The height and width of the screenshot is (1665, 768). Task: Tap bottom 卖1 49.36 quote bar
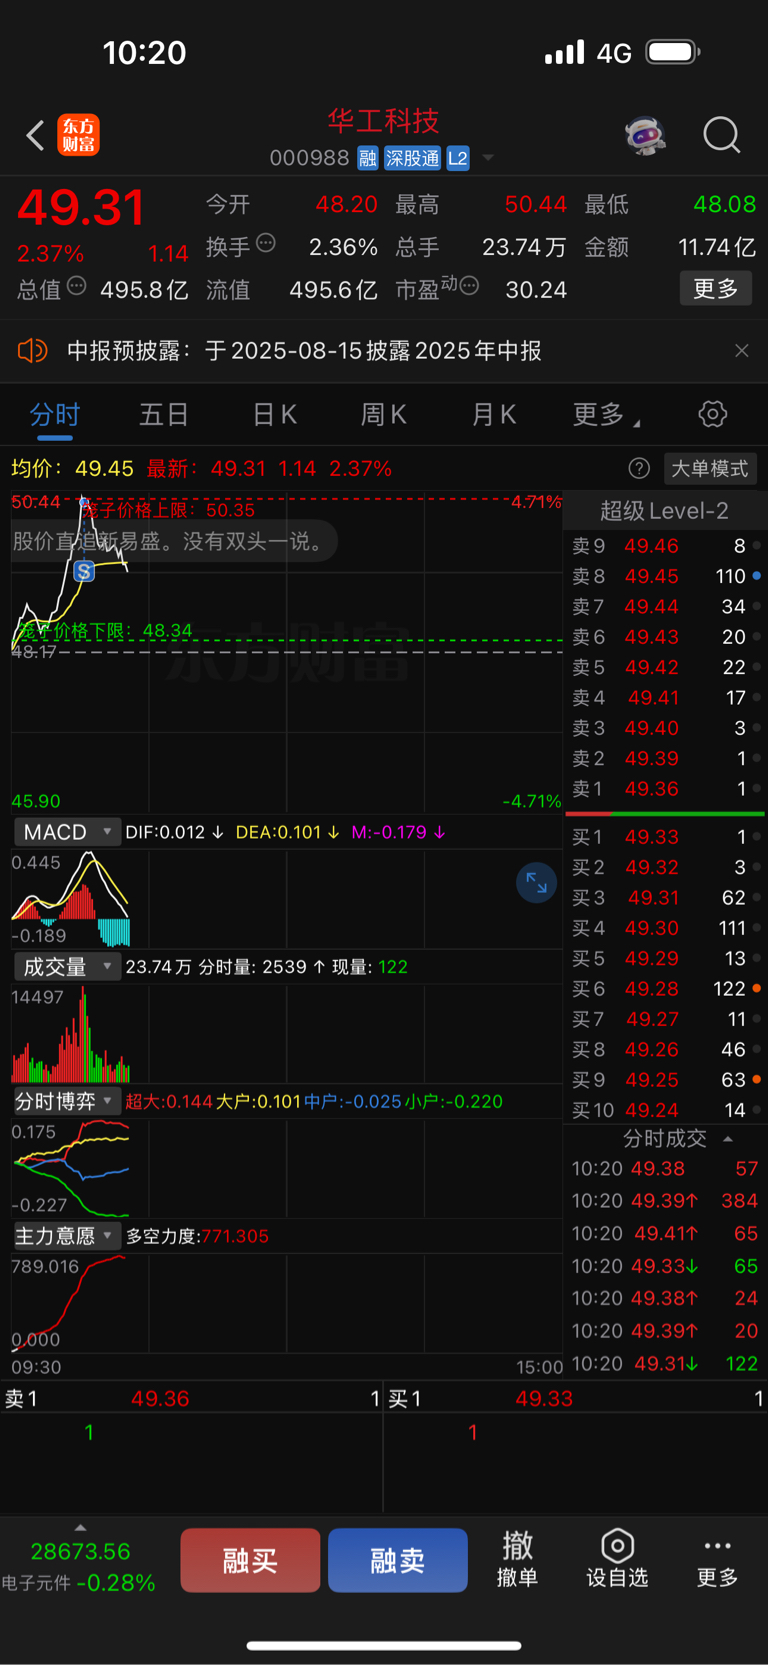192,1399
